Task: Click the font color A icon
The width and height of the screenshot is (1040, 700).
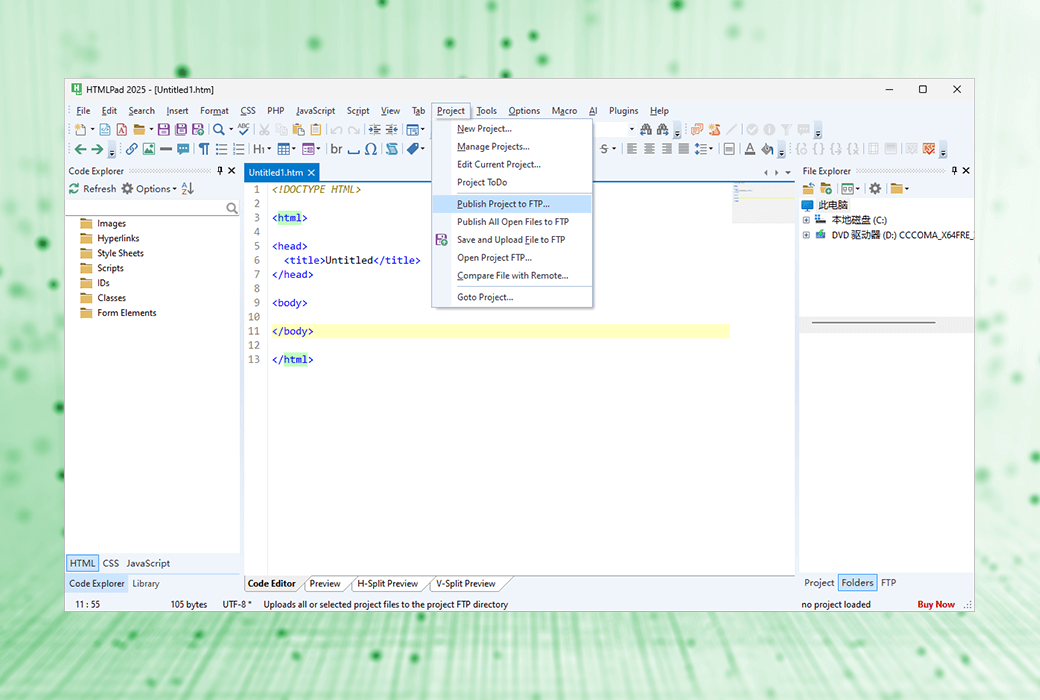Action: pos(749,149)
